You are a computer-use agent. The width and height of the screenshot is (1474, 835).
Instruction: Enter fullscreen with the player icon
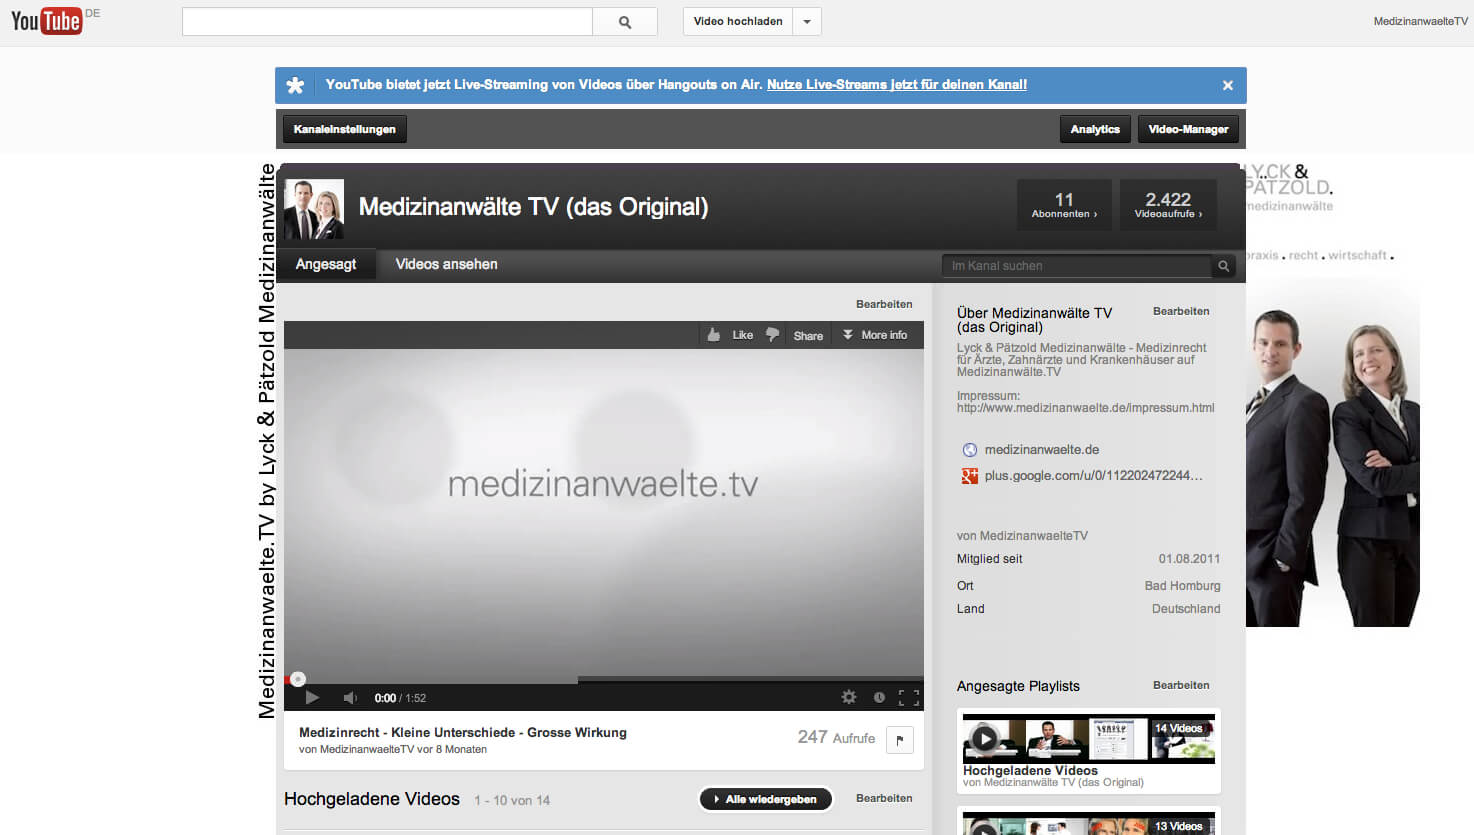coord(908,697)
